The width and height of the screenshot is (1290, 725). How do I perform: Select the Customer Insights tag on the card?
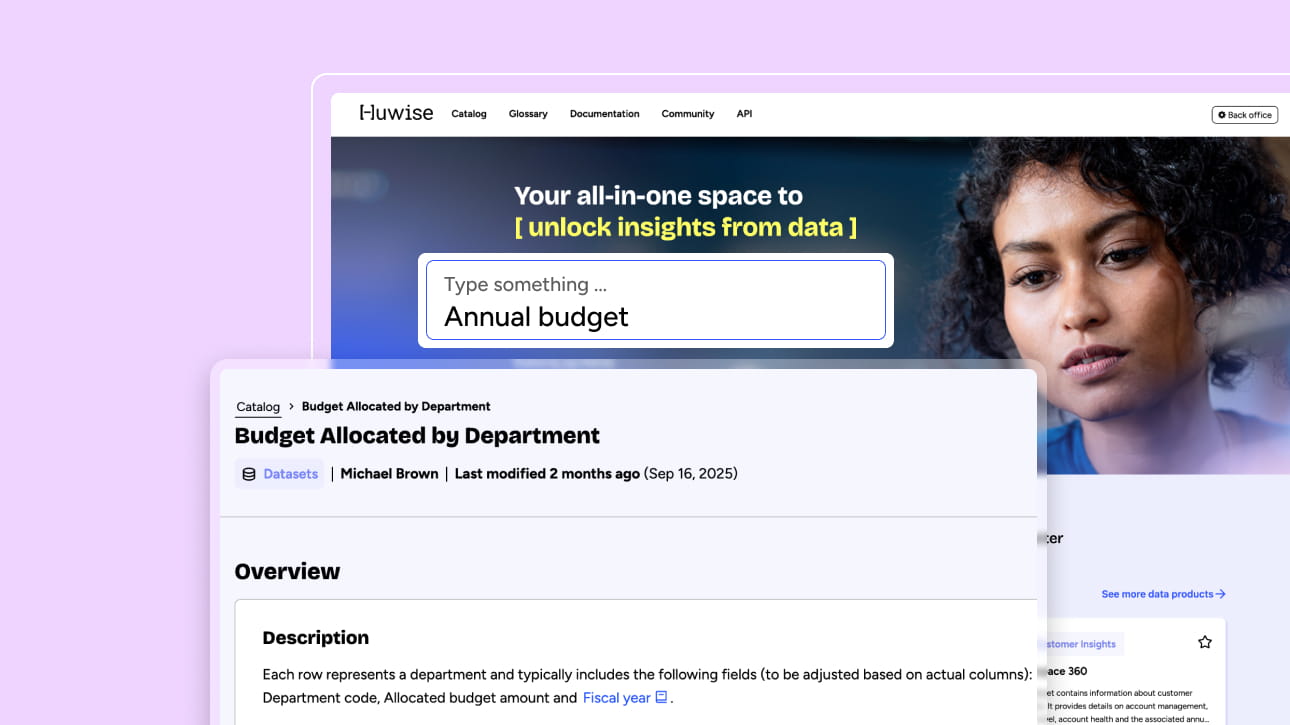(x=1082, y=644)
